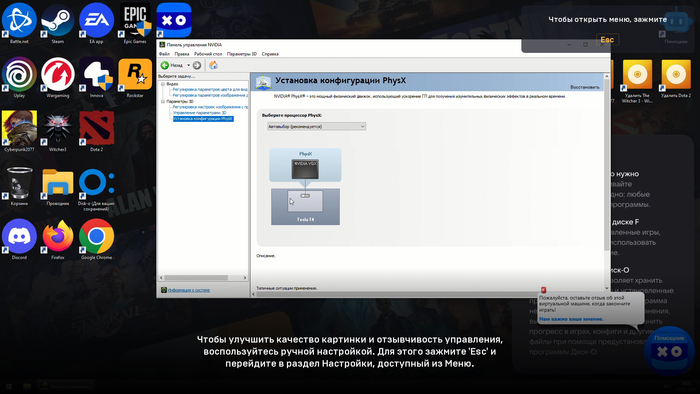The height and width of the screenshot is (394, 700).
Task: Launch Battle.net from the desktop
Action: click(19, 23)
